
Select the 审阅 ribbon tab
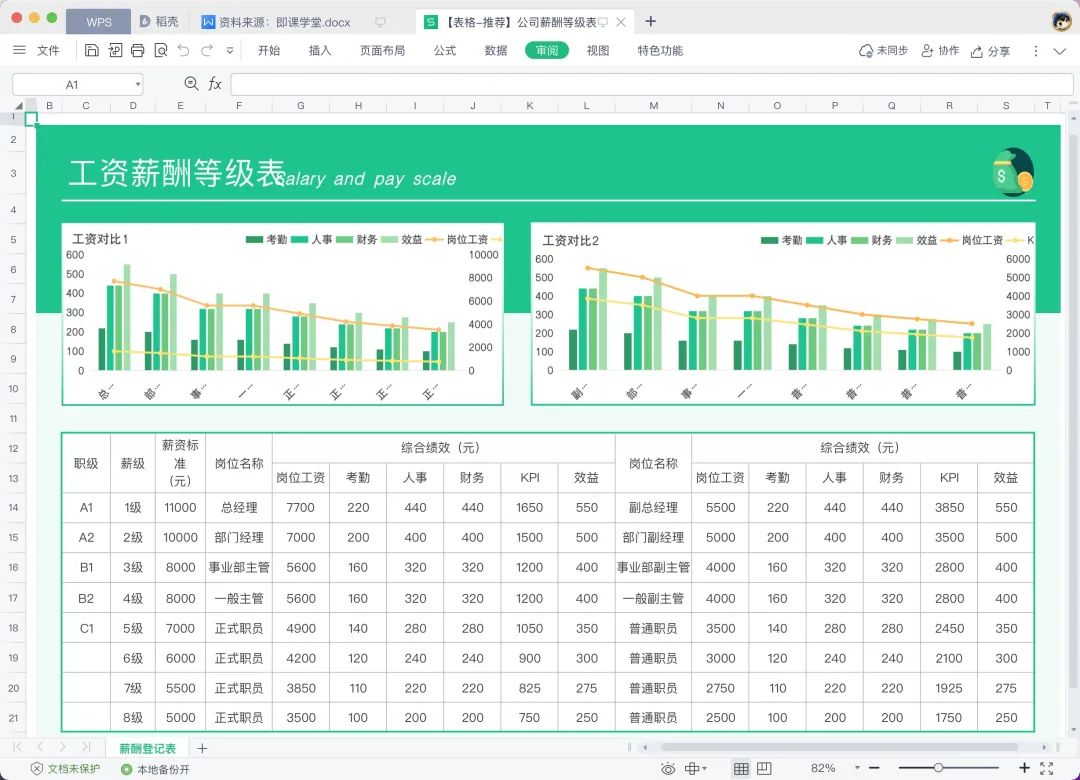click(547, 50)
